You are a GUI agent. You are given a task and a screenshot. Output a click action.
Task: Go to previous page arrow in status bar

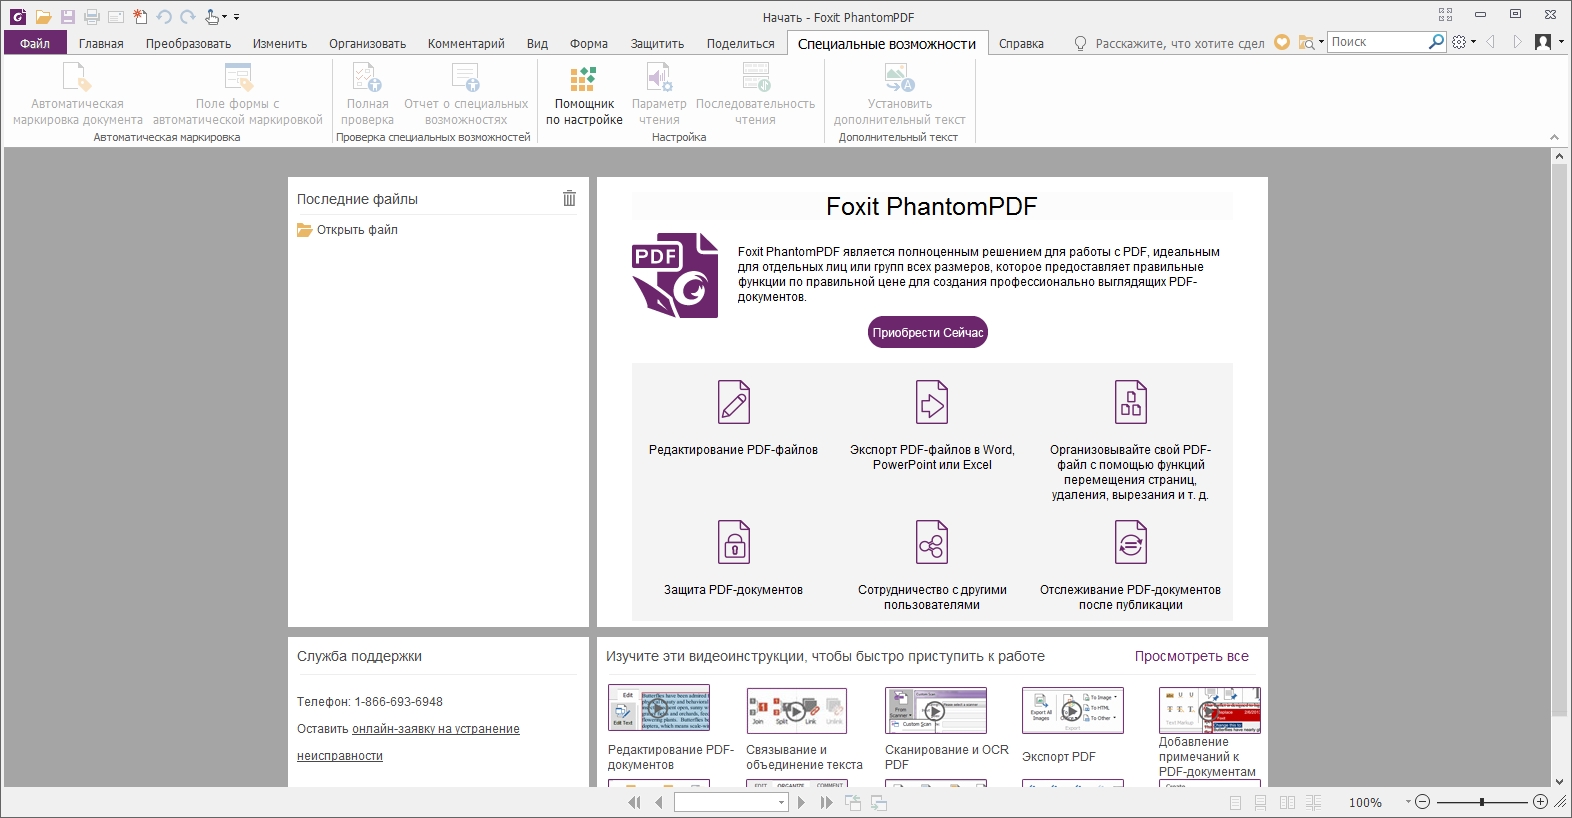pyautogui.click(x=659, y=802)
